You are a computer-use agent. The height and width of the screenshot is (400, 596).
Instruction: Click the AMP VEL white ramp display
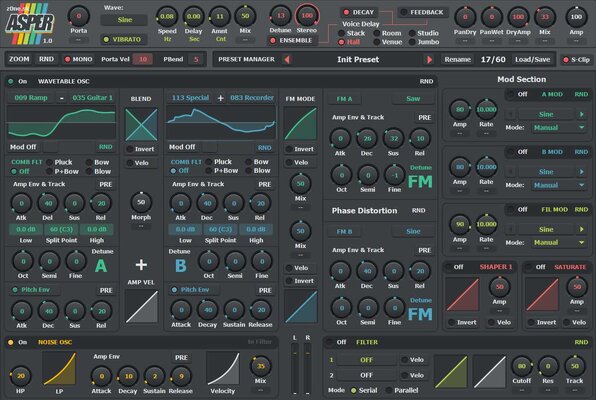click(x=141, y=306)
